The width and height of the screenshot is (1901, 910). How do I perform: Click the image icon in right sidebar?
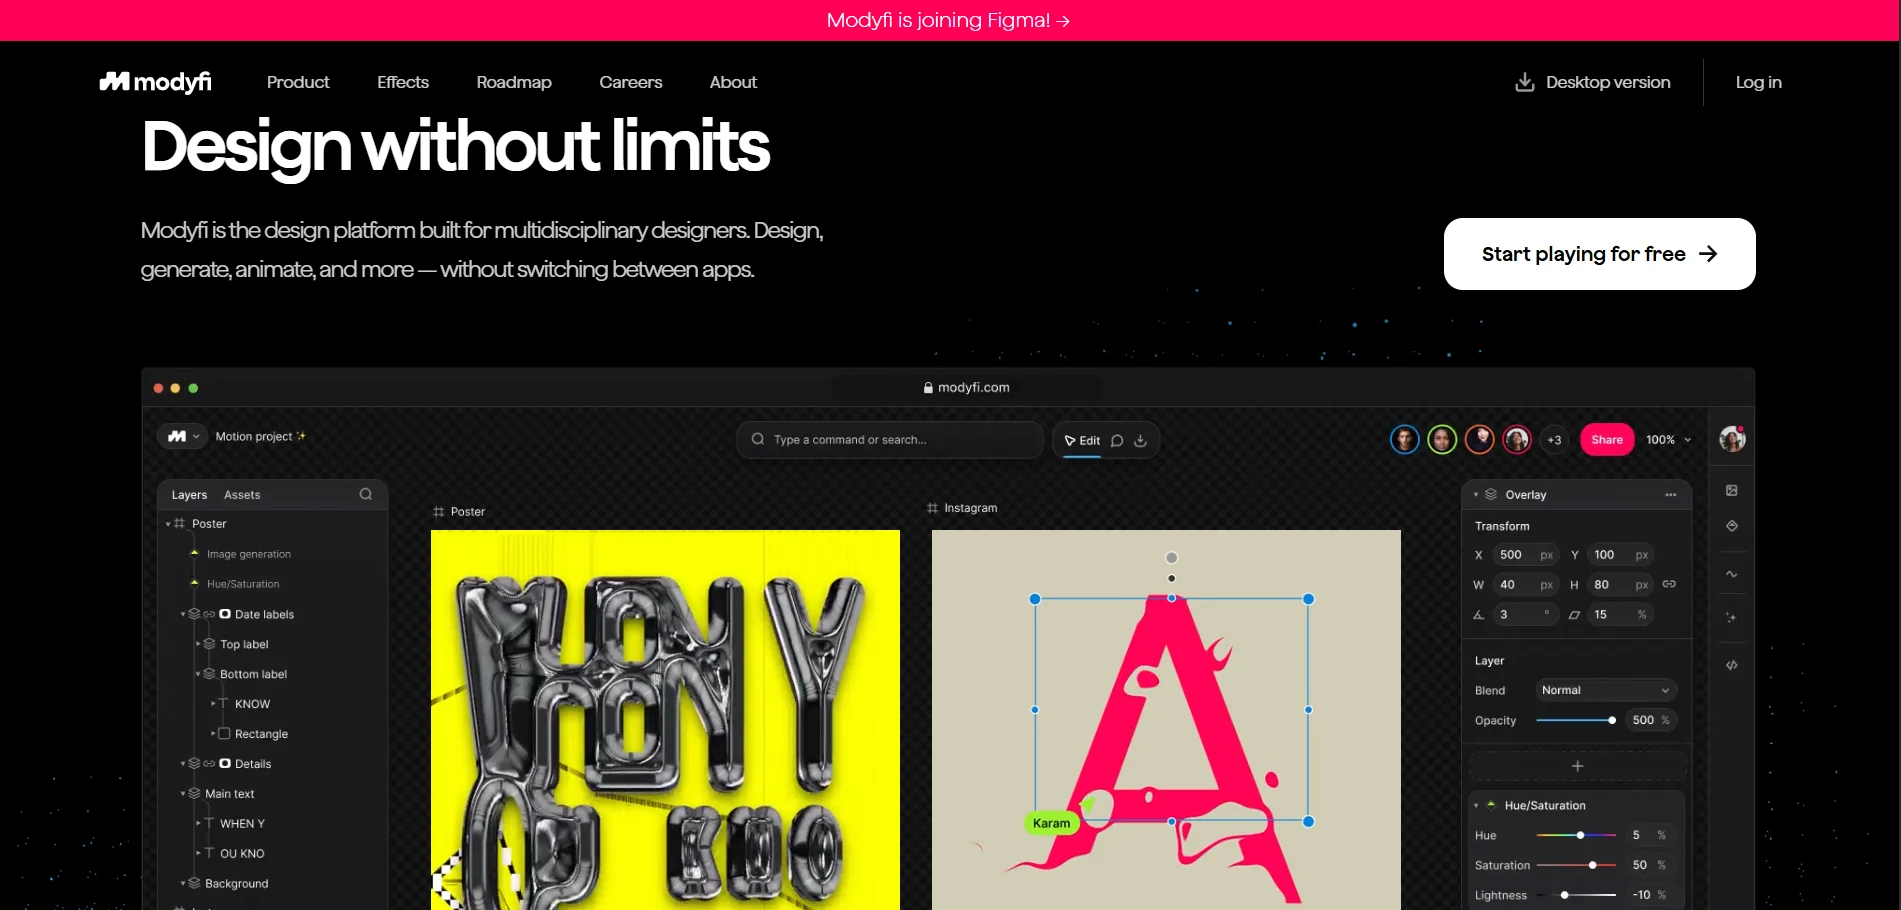click(x=1732, y=490)
